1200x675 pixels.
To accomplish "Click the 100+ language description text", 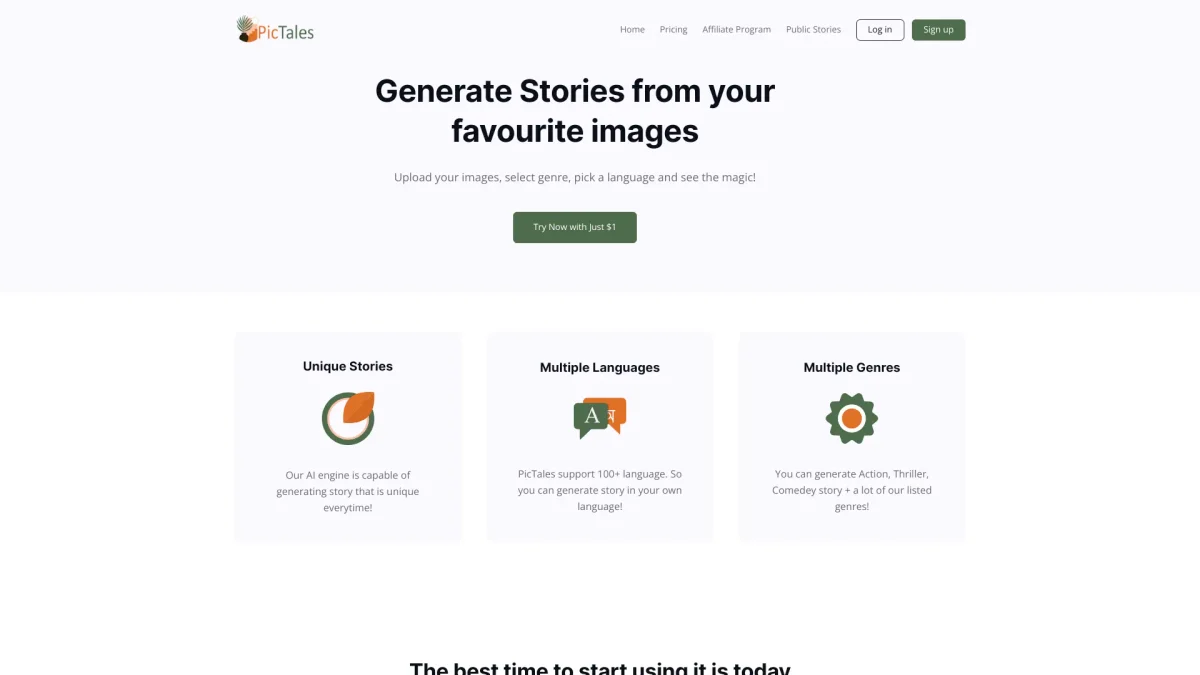I will (600, 490).
